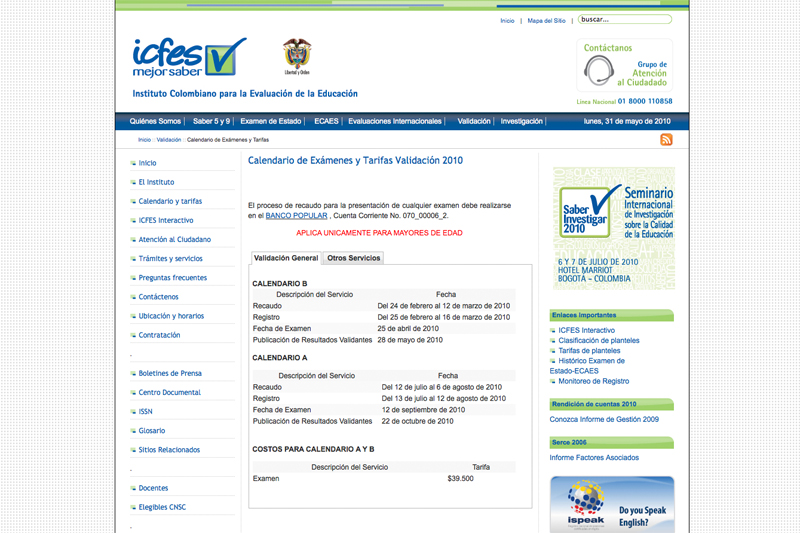Open Histórico Examen de Estado-ECAES link
The width and height of the screenshot is (800, 533).
[x=588, y=366]
